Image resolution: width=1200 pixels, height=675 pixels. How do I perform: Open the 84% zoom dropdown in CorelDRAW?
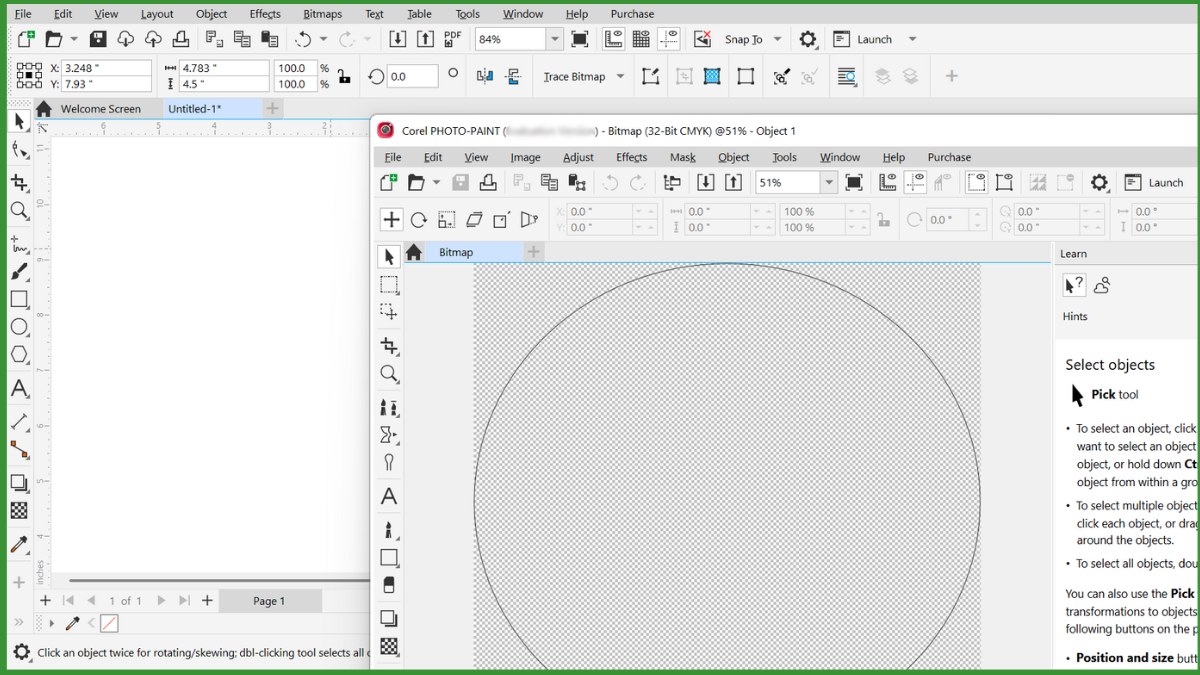[x=554, y=39]
